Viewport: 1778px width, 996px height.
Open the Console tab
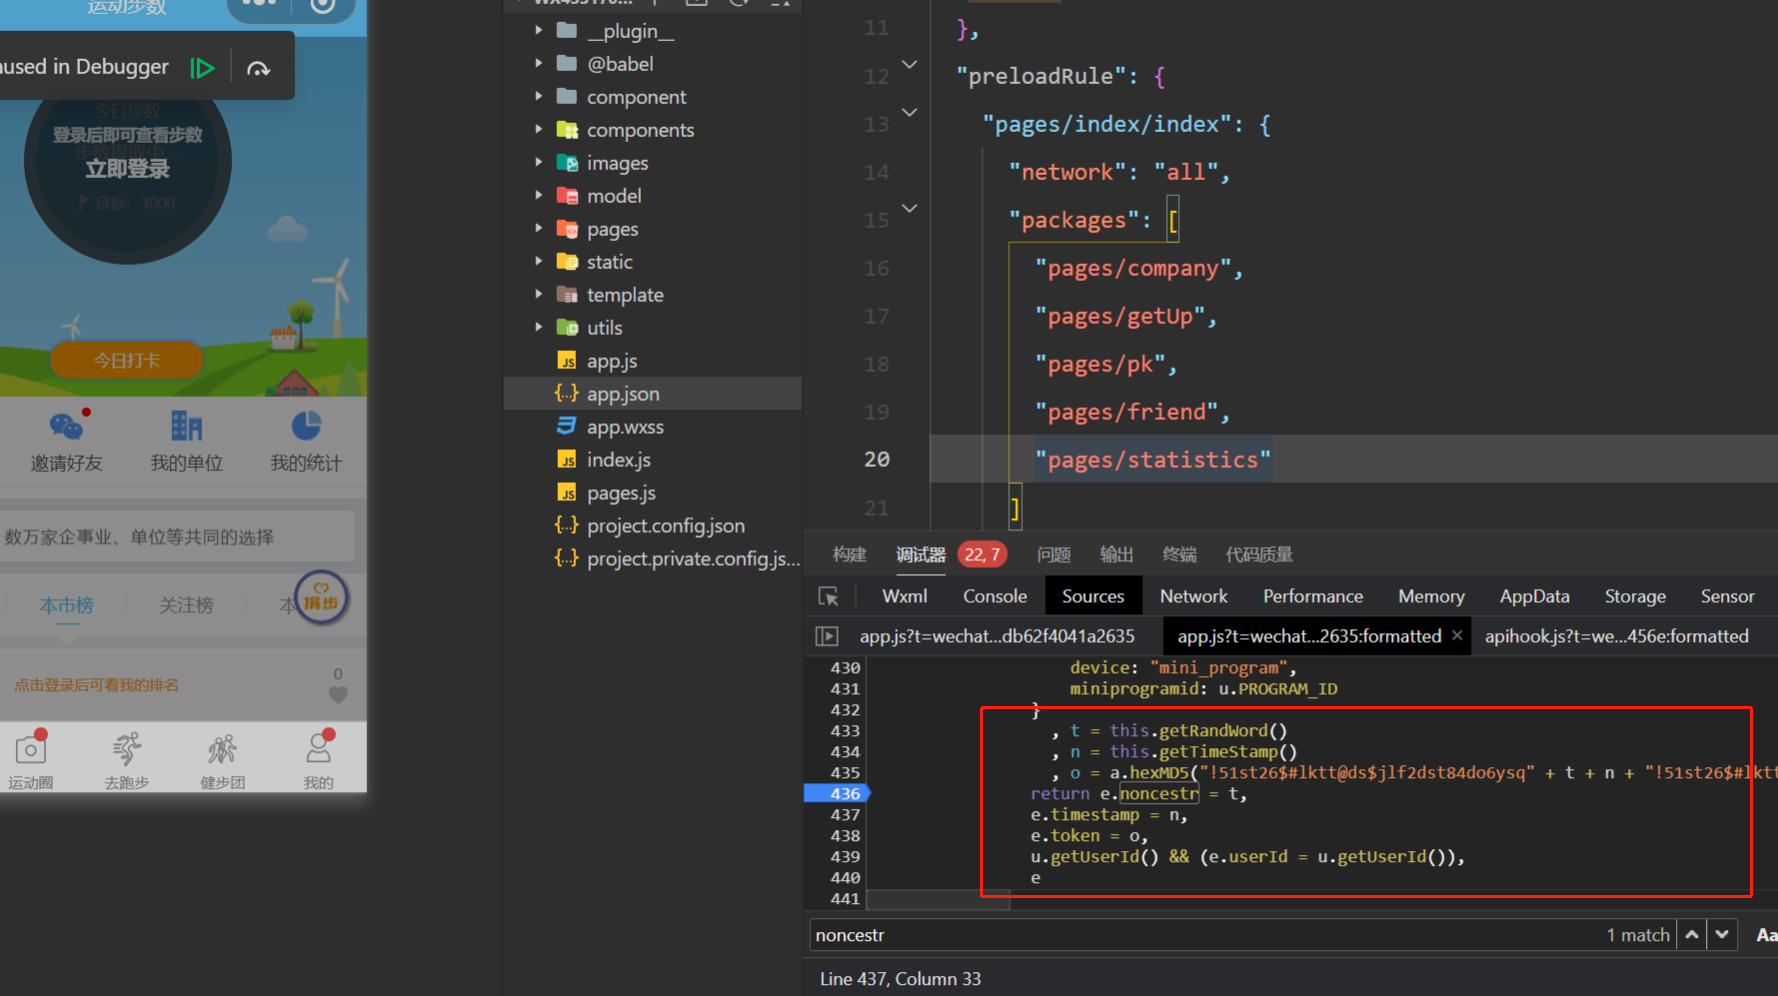pyautogui.click(x=994, y=596)
